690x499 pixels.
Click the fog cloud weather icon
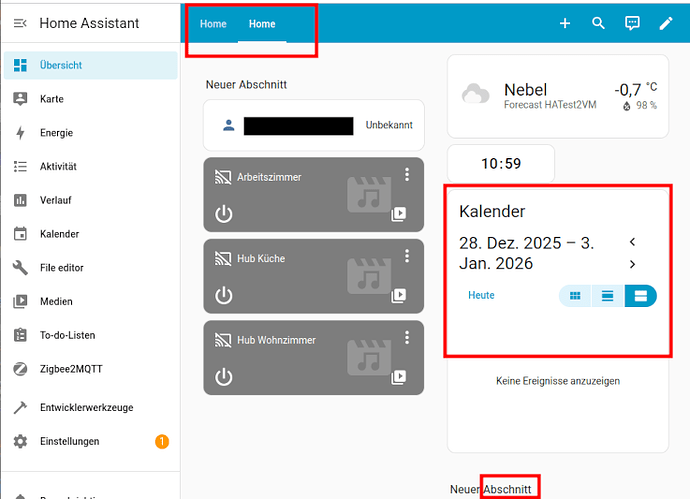475,93
